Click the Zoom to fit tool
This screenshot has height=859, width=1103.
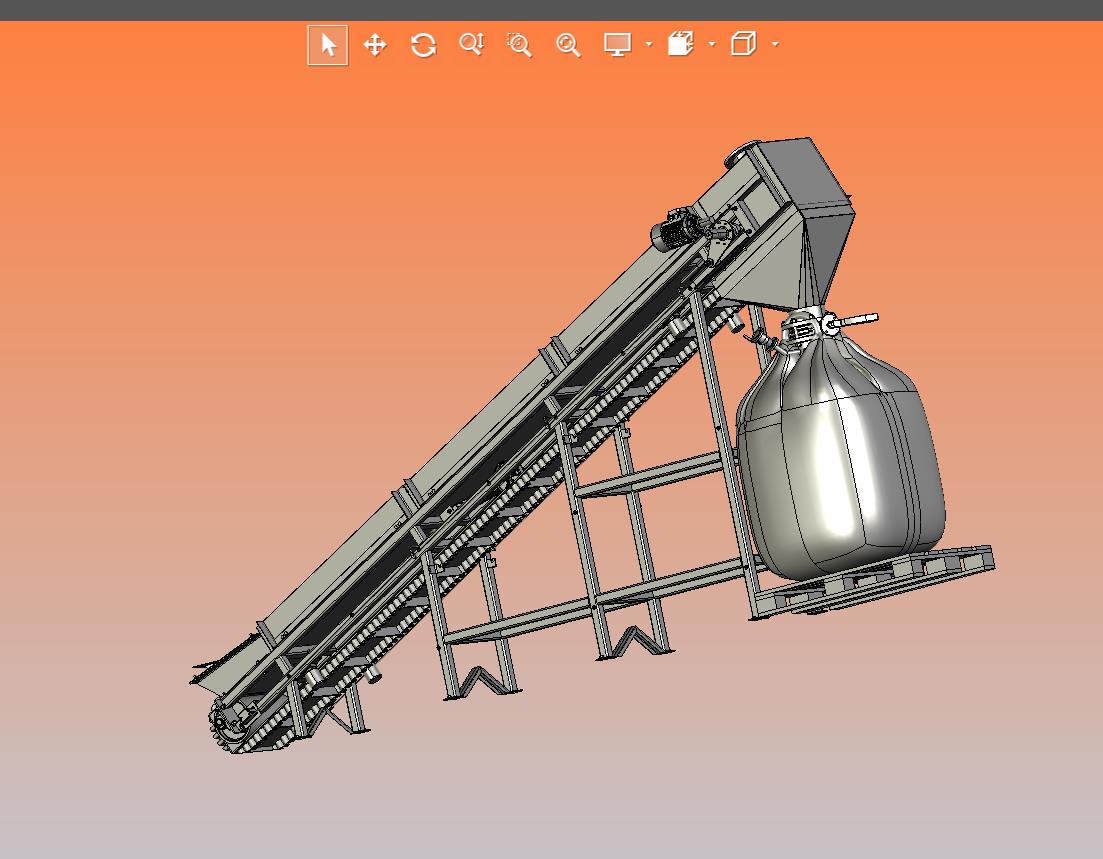pyautogui.click(x=568, y=45)
